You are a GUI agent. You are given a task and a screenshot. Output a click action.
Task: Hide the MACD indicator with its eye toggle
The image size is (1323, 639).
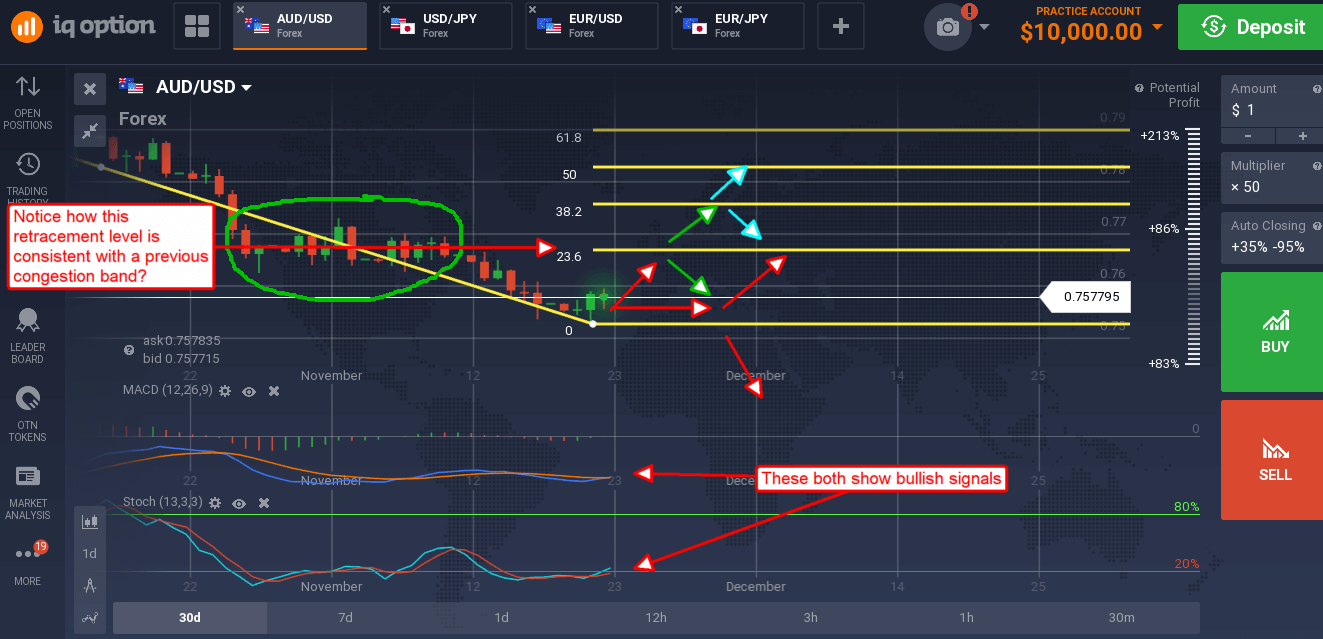(248, 391)
